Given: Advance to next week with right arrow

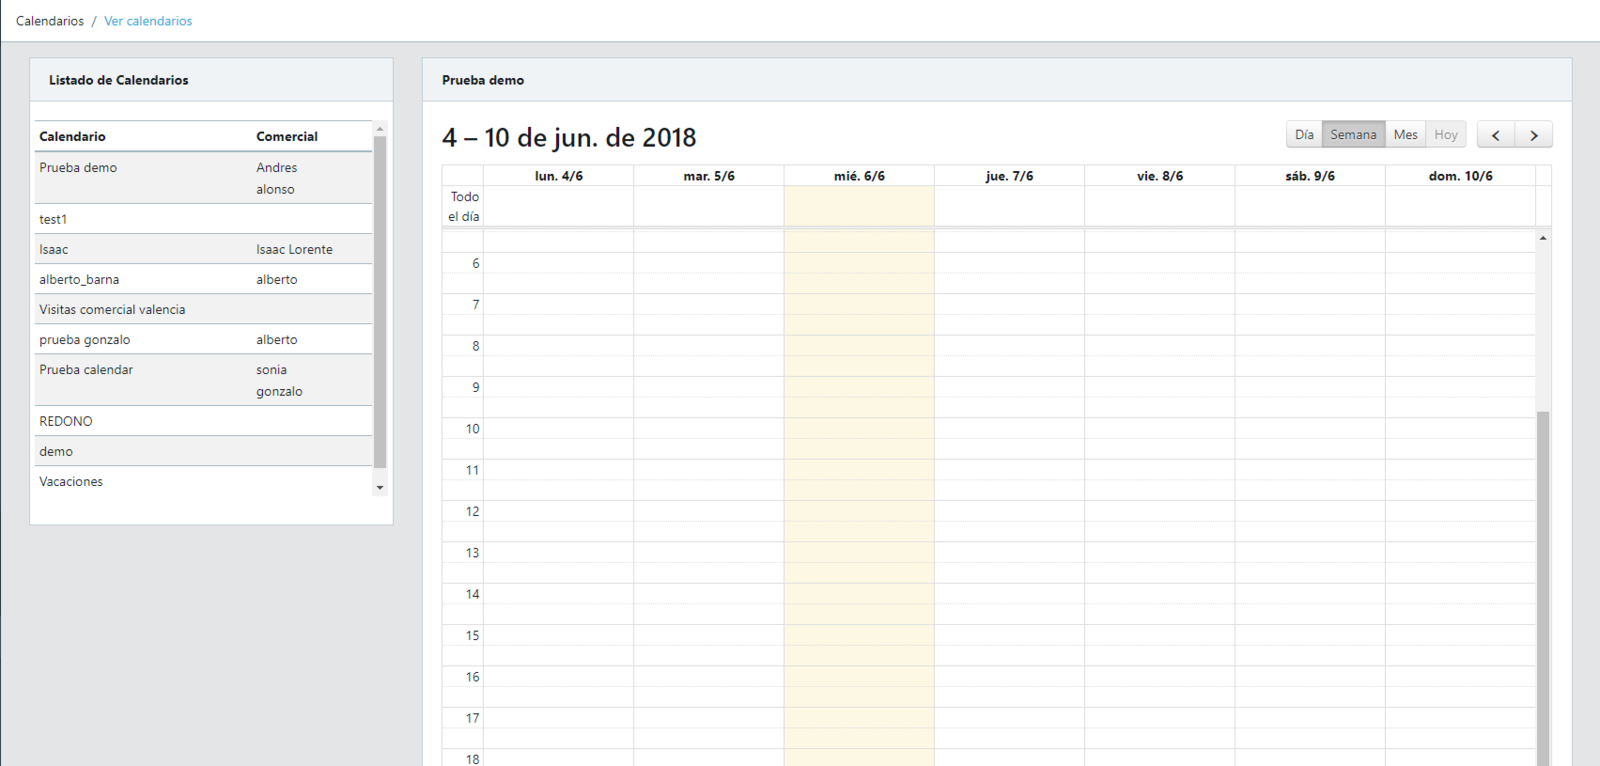Looking at the screenshot, I should pos(1534,135).
